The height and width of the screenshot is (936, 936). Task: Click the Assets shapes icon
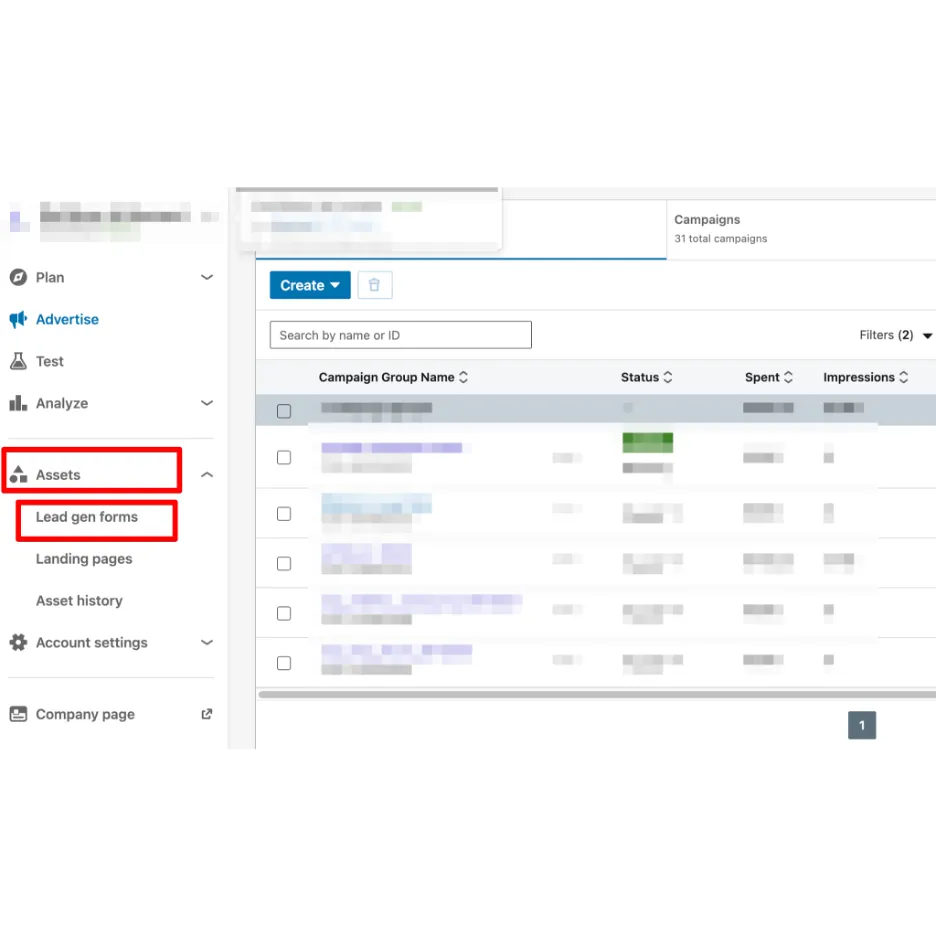[18, 475]
